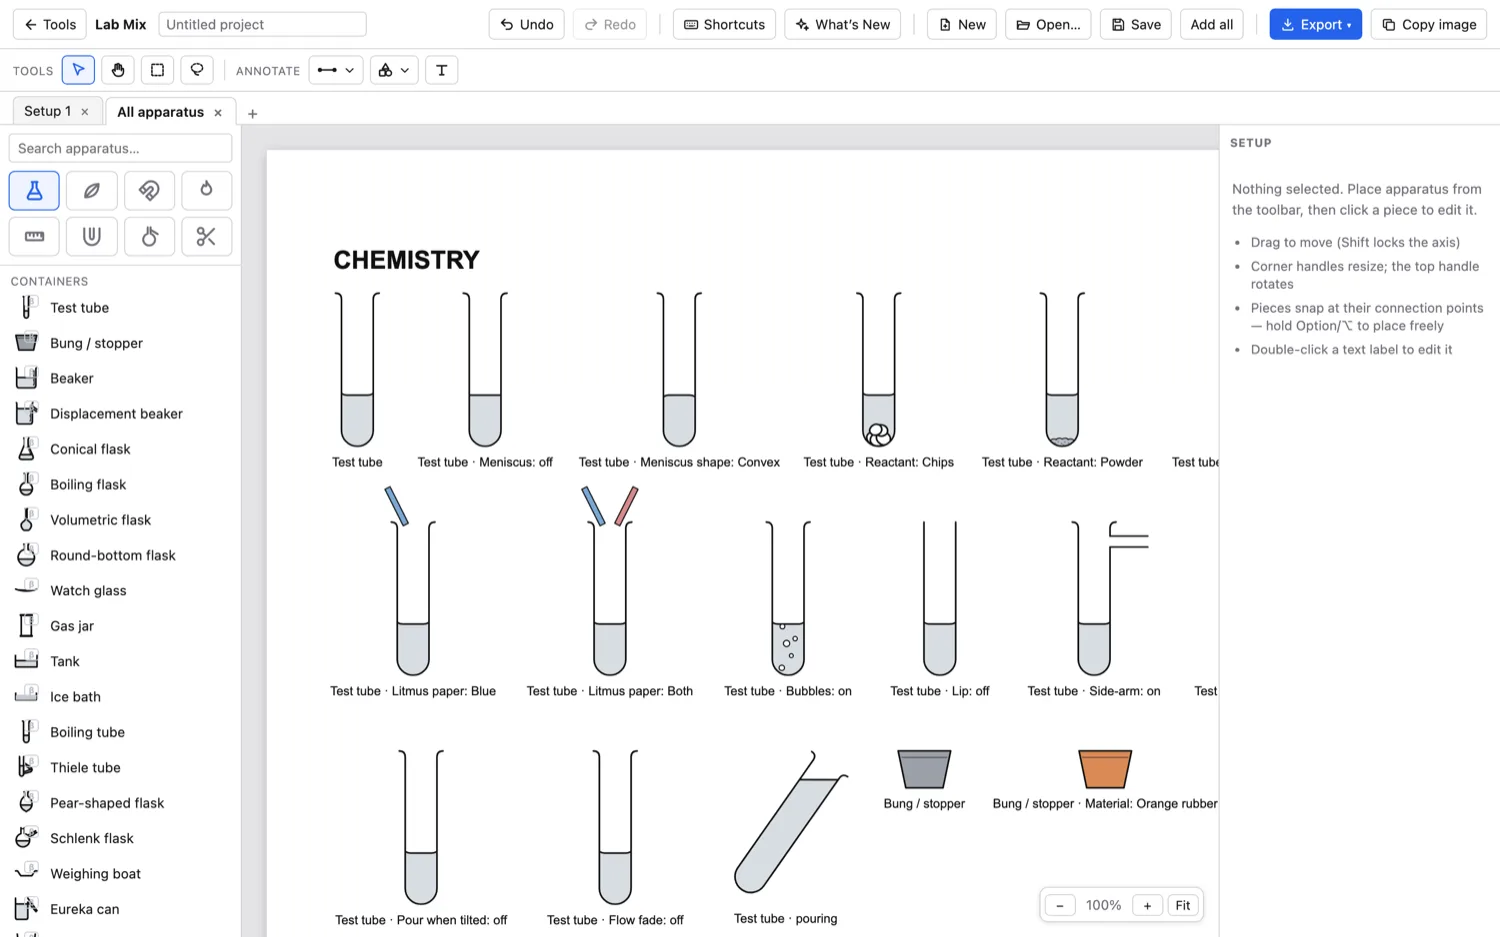Go back to Tools
The width and height of the screenshot is (1500, 937).
point(50,24)
